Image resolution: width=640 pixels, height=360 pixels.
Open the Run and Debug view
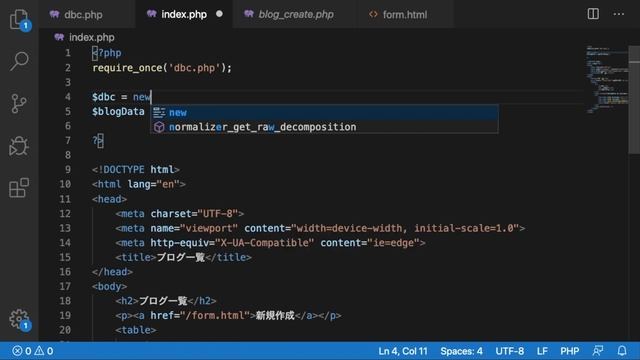click(19, 146)
